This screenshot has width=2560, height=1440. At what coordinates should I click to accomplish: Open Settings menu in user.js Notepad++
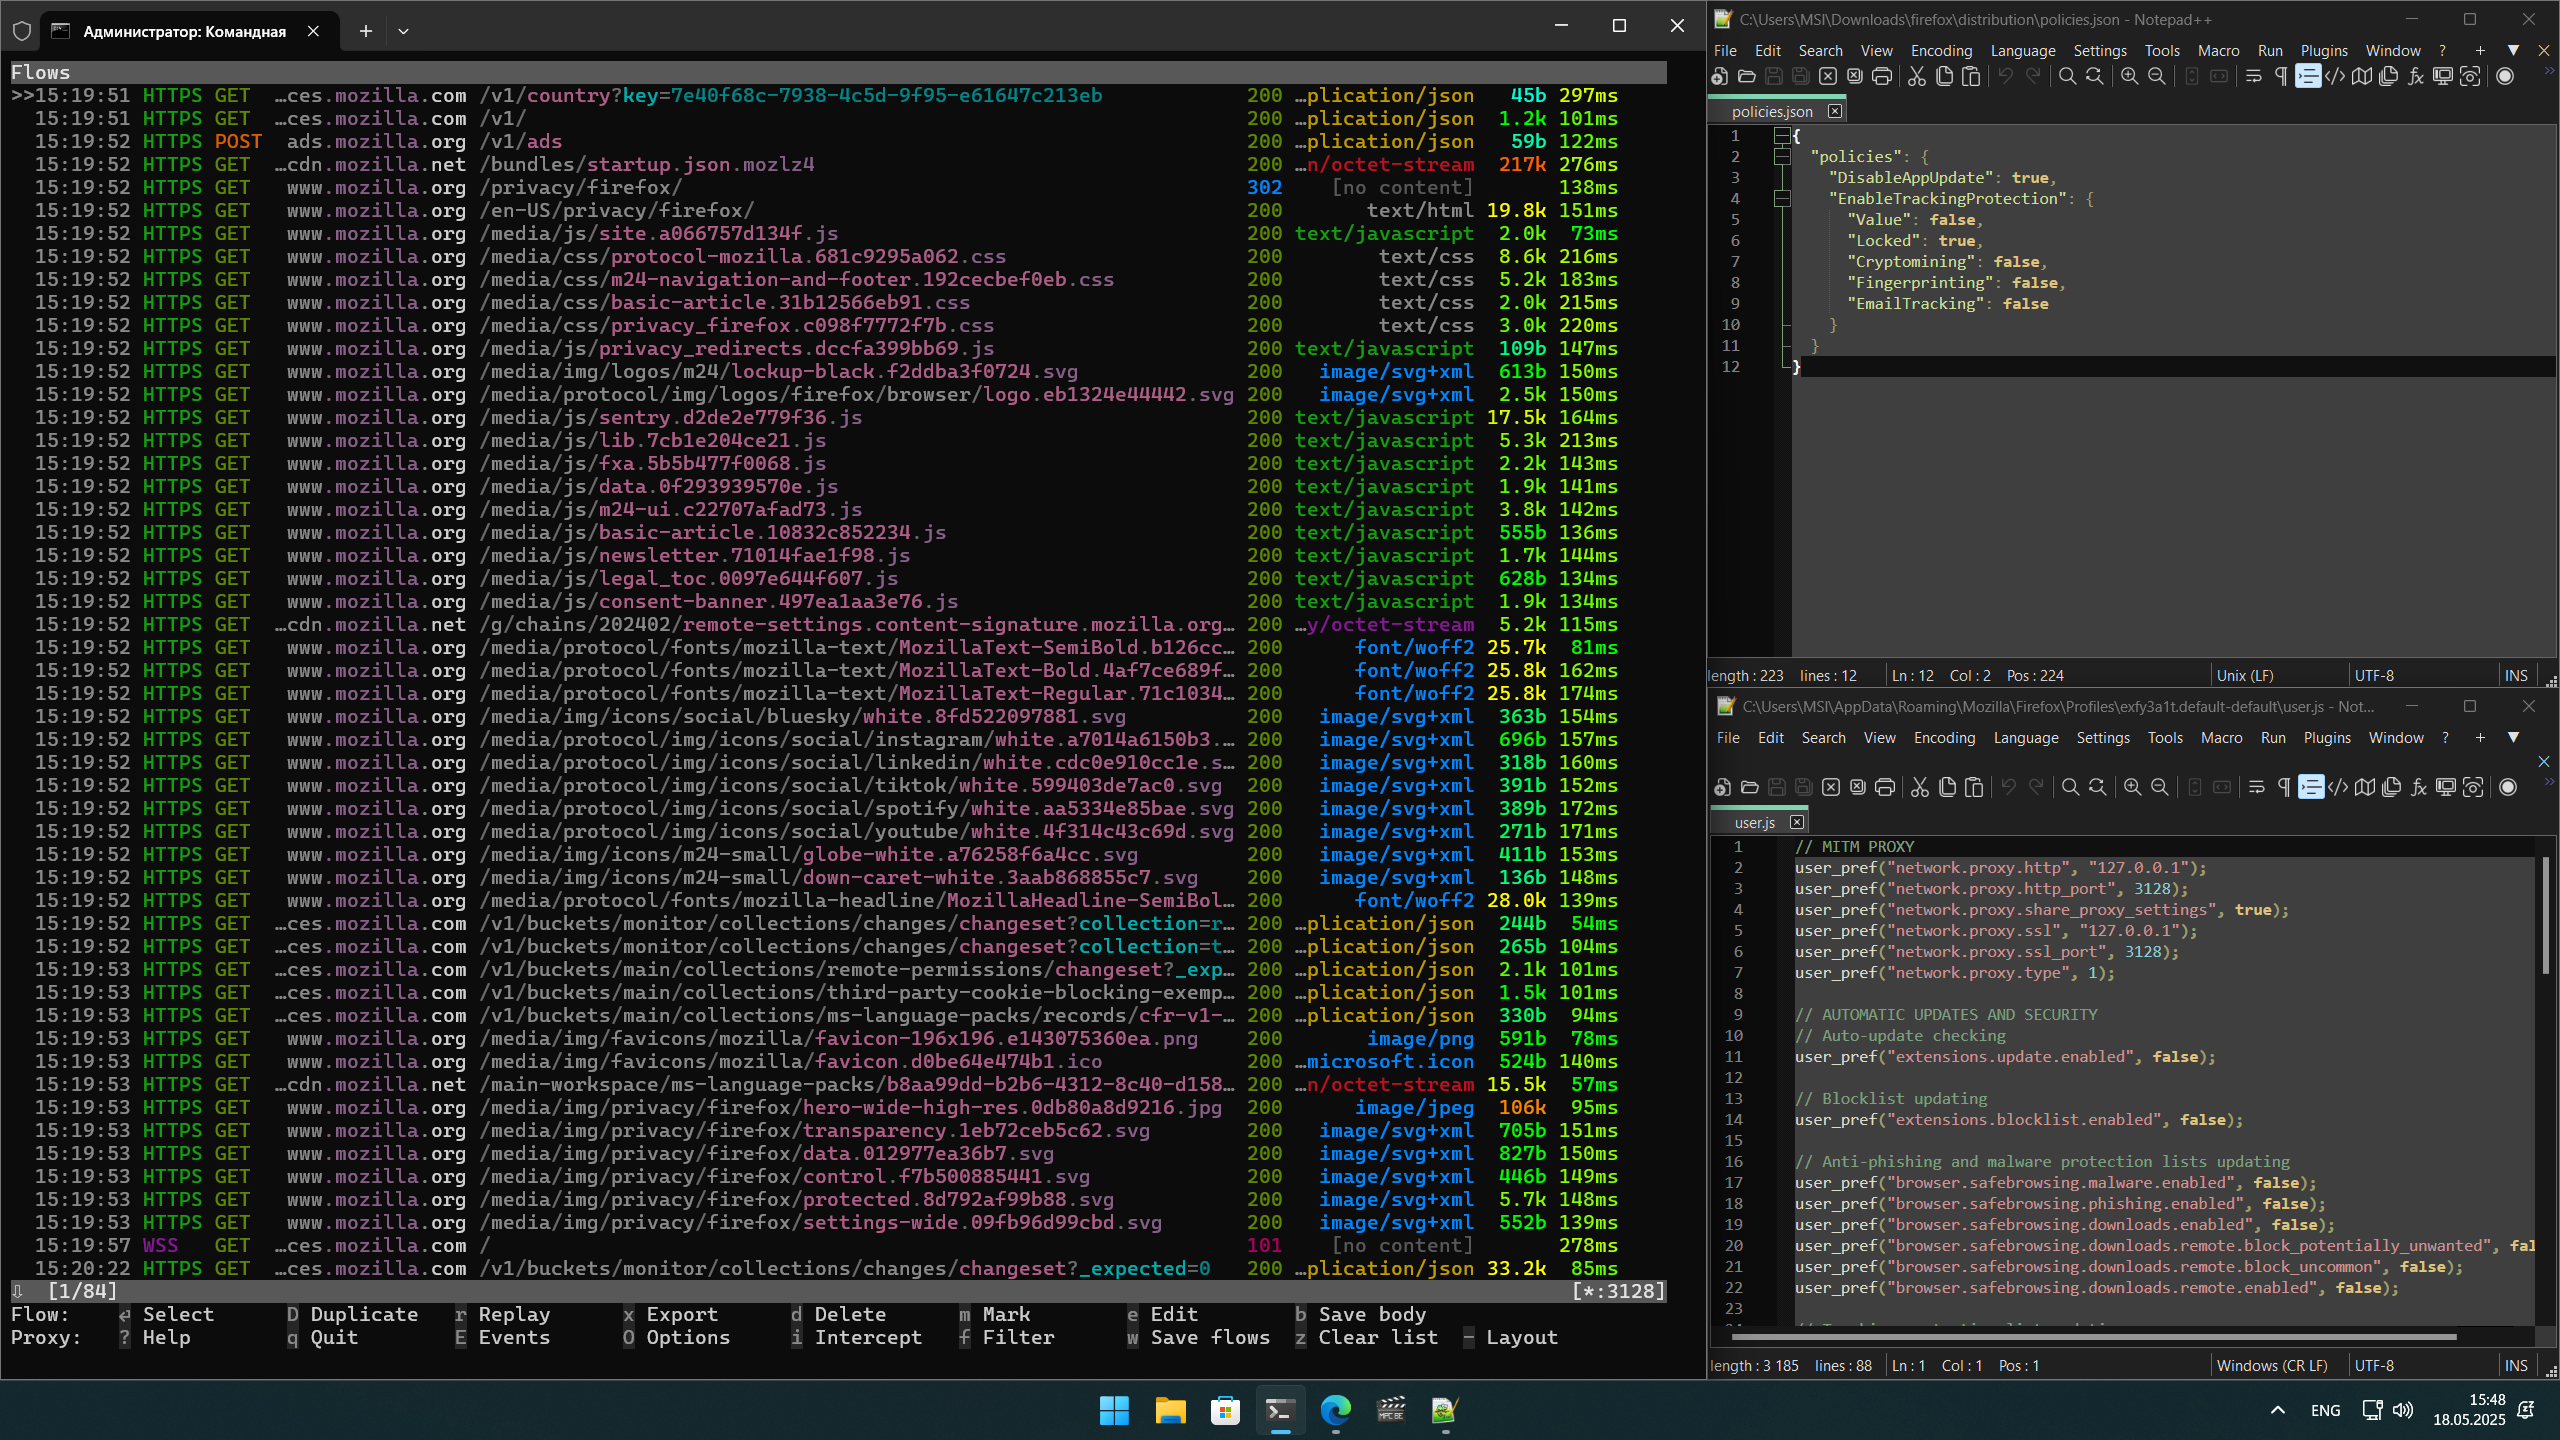(x=2103, y=737)
